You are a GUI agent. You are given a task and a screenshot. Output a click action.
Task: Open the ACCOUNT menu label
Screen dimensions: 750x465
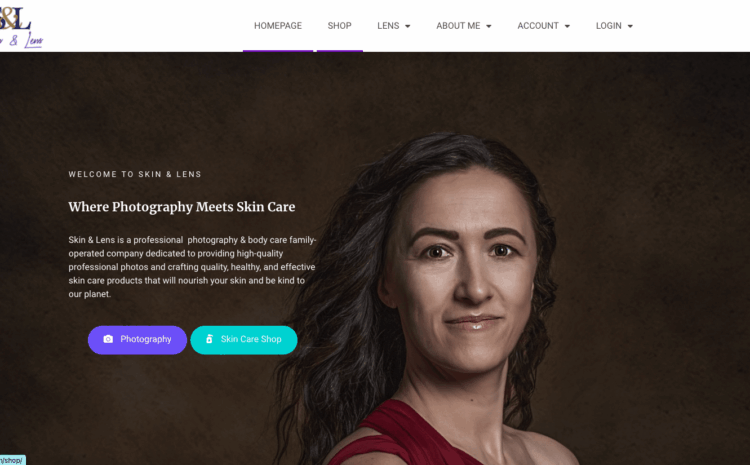[x=538, y=26]
